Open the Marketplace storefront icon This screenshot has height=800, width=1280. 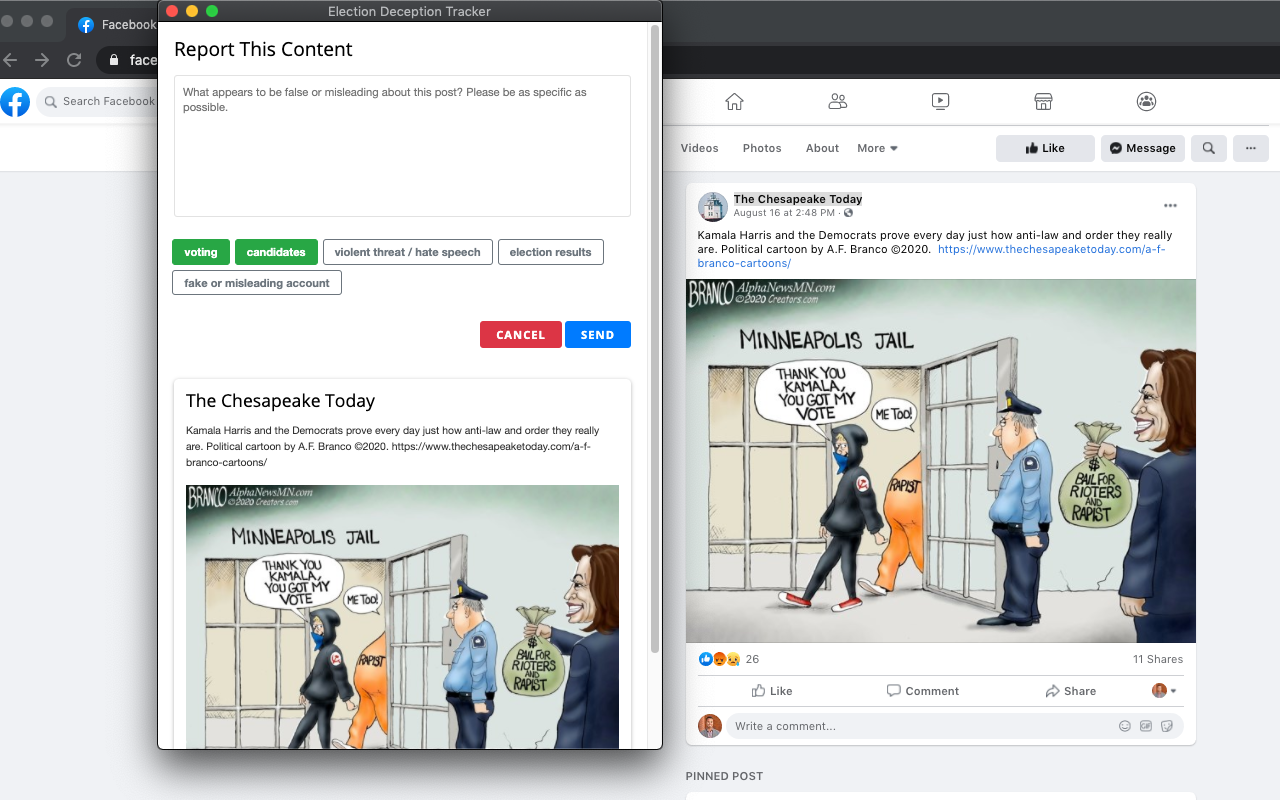point(1043,101)
